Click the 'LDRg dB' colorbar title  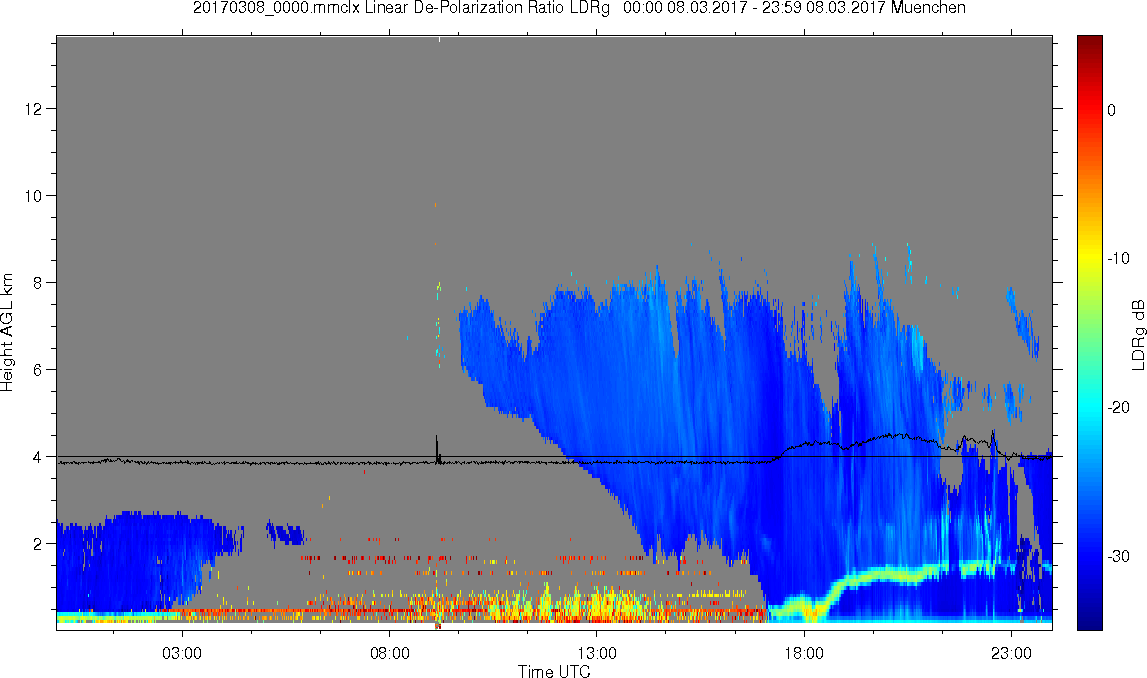[x=1138, y=334]
